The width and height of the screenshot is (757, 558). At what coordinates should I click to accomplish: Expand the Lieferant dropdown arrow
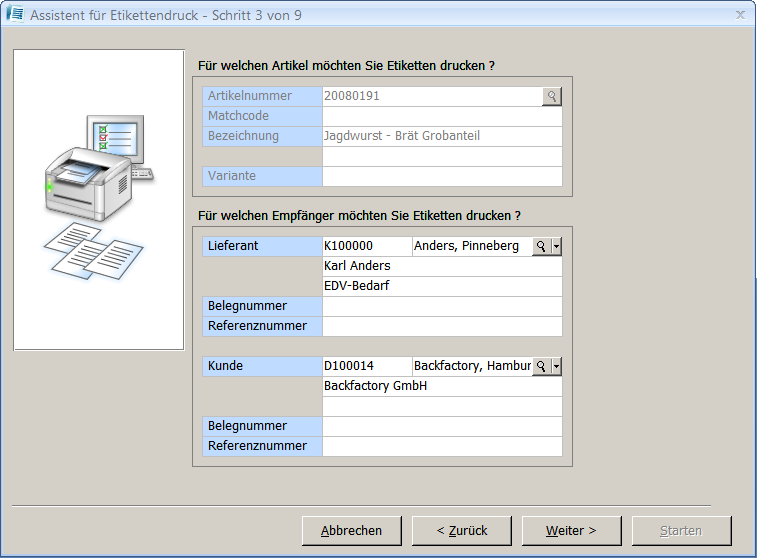(x=557, y=246)
